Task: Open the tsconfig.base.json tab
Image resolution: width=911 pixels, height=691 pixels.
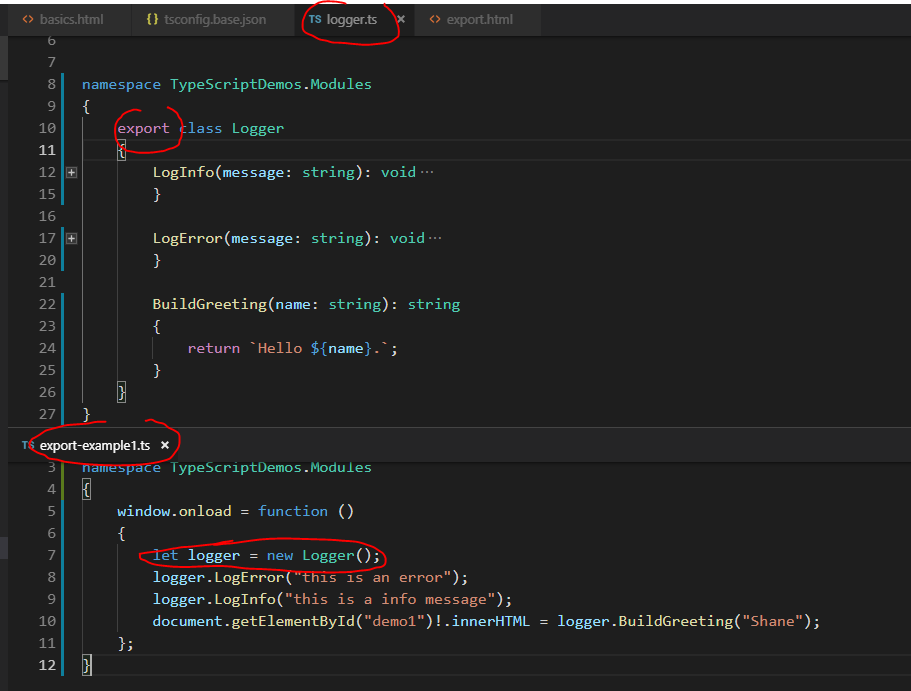Action: (x=215, y=20)
